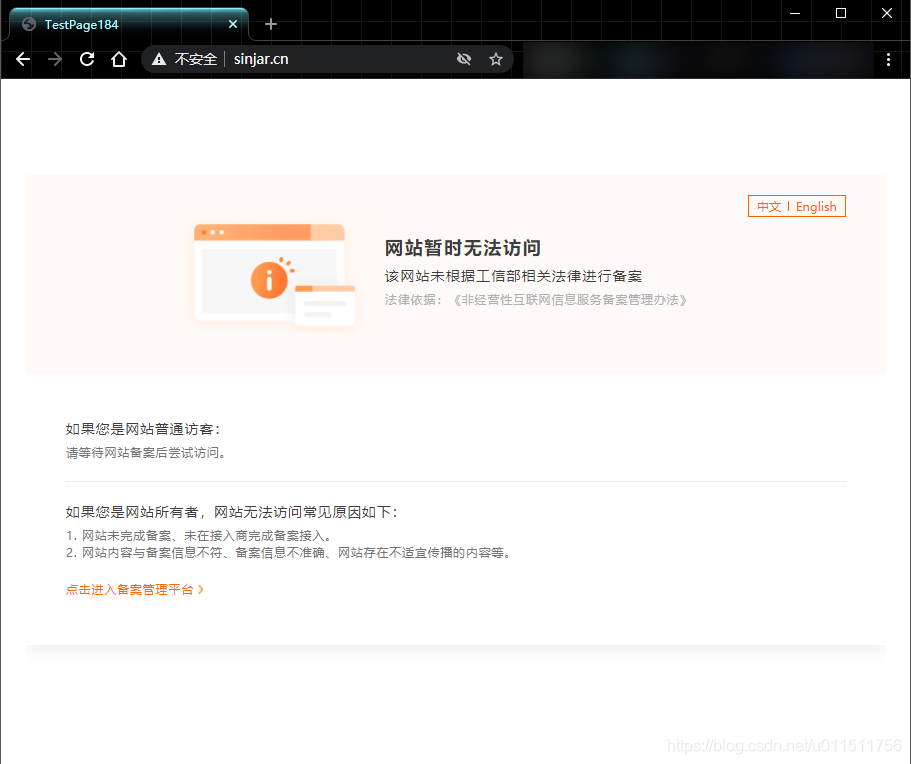Open the browser home page
Image resolution: width=911 pixels, height=764 pixels.
click(x=119, y=59)
